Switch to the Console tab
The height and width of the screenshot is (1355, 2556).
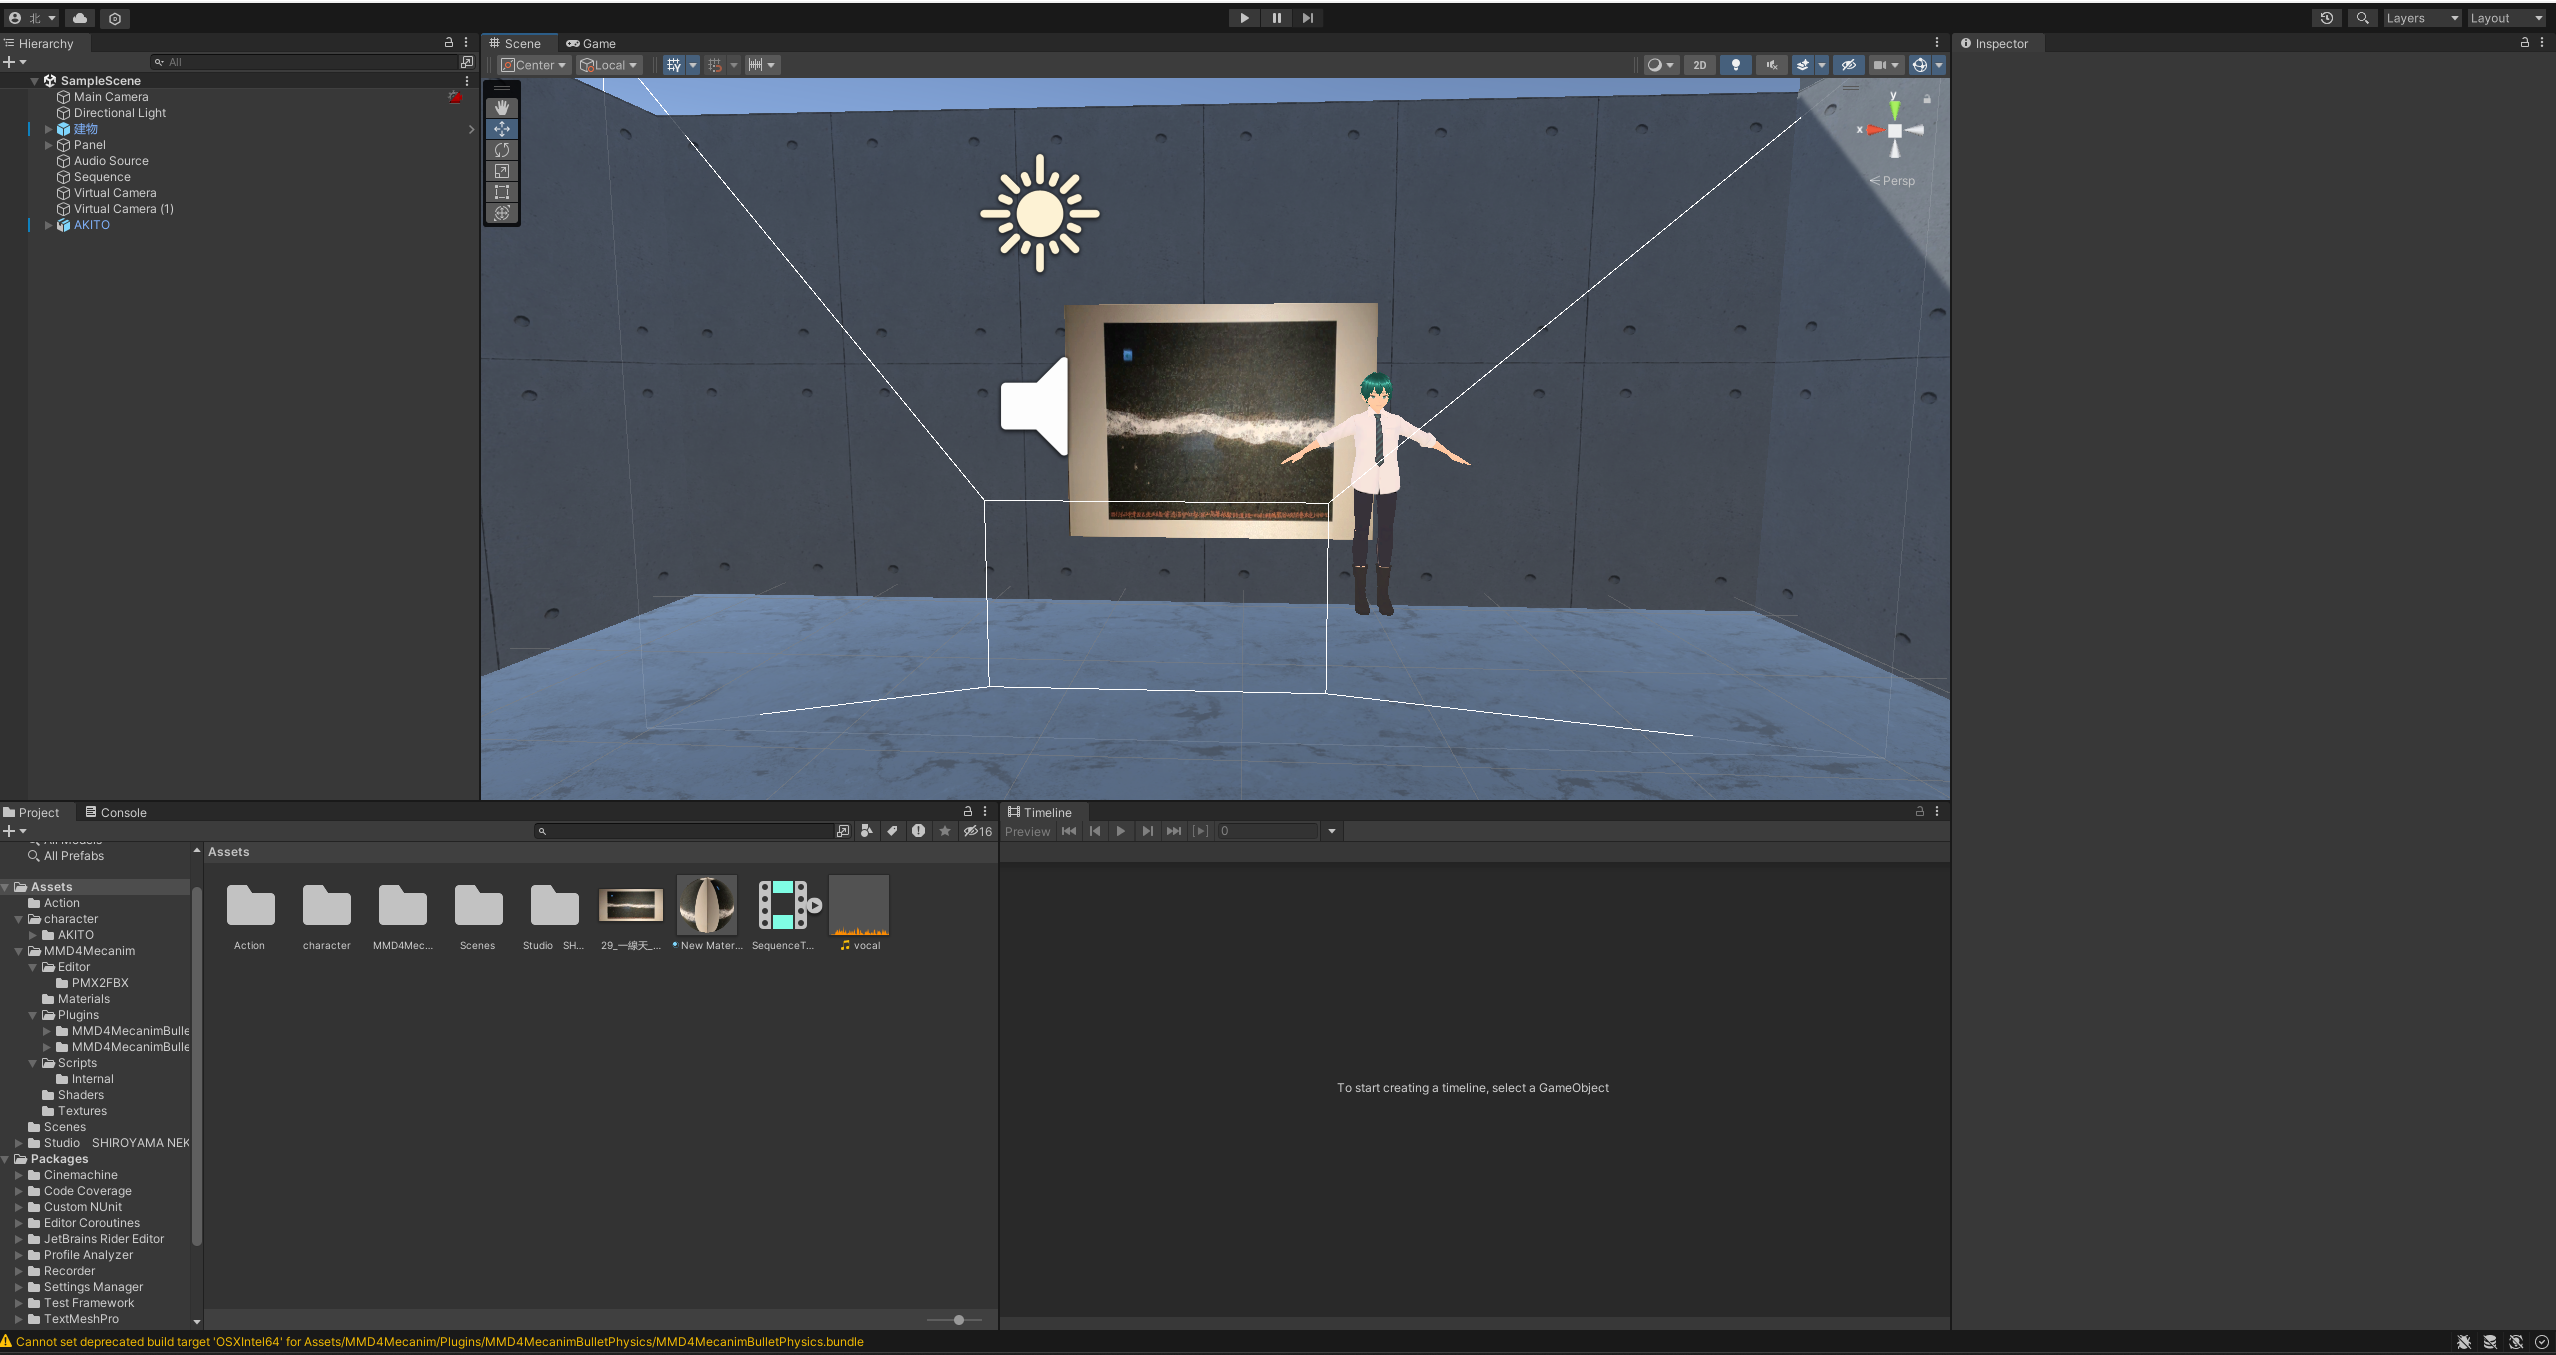pos(116,812)
